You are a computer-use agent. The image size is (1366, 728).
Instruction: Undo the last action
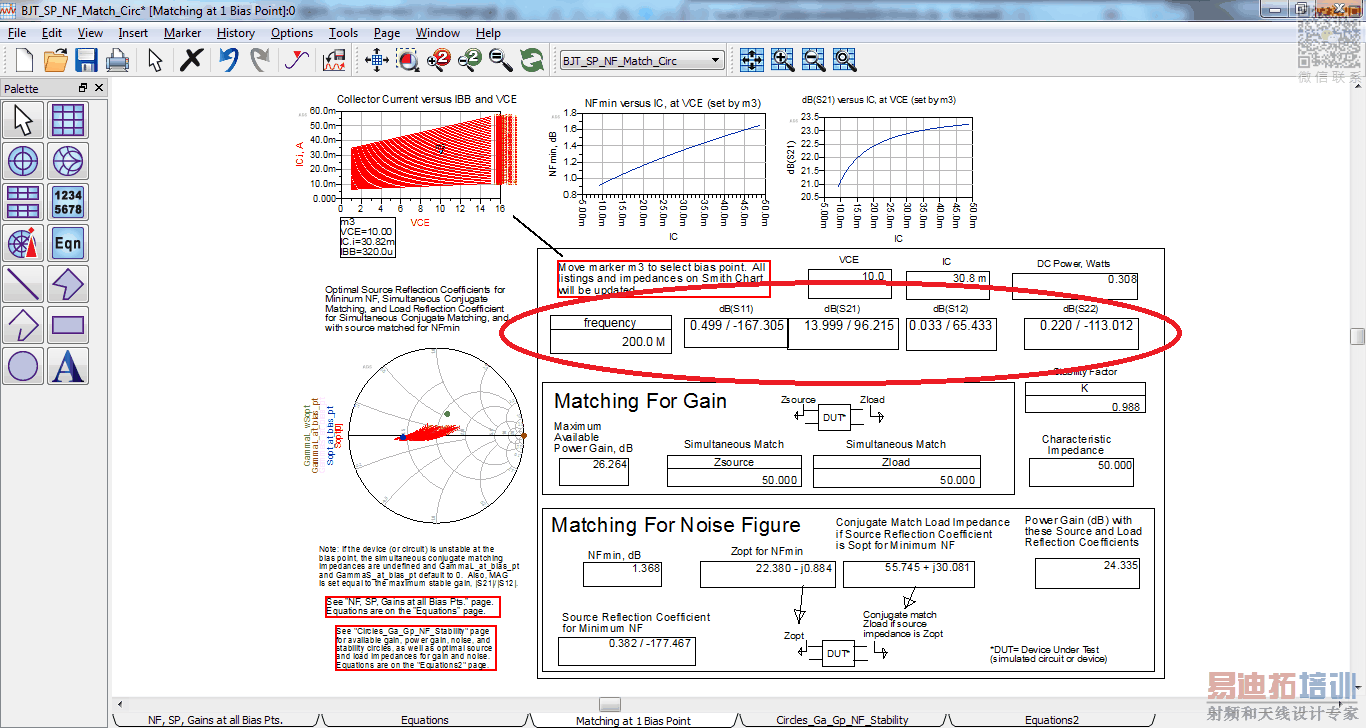(x=229, y=60)
